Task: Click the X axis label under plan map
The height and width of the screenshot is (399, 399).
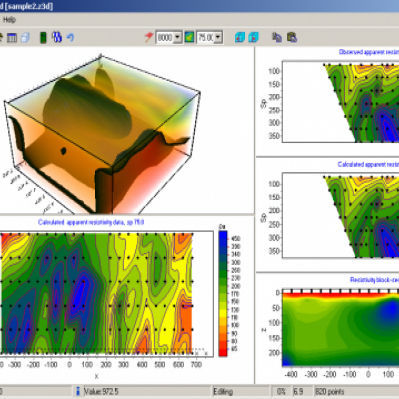Action: click(x=97, y=376)
